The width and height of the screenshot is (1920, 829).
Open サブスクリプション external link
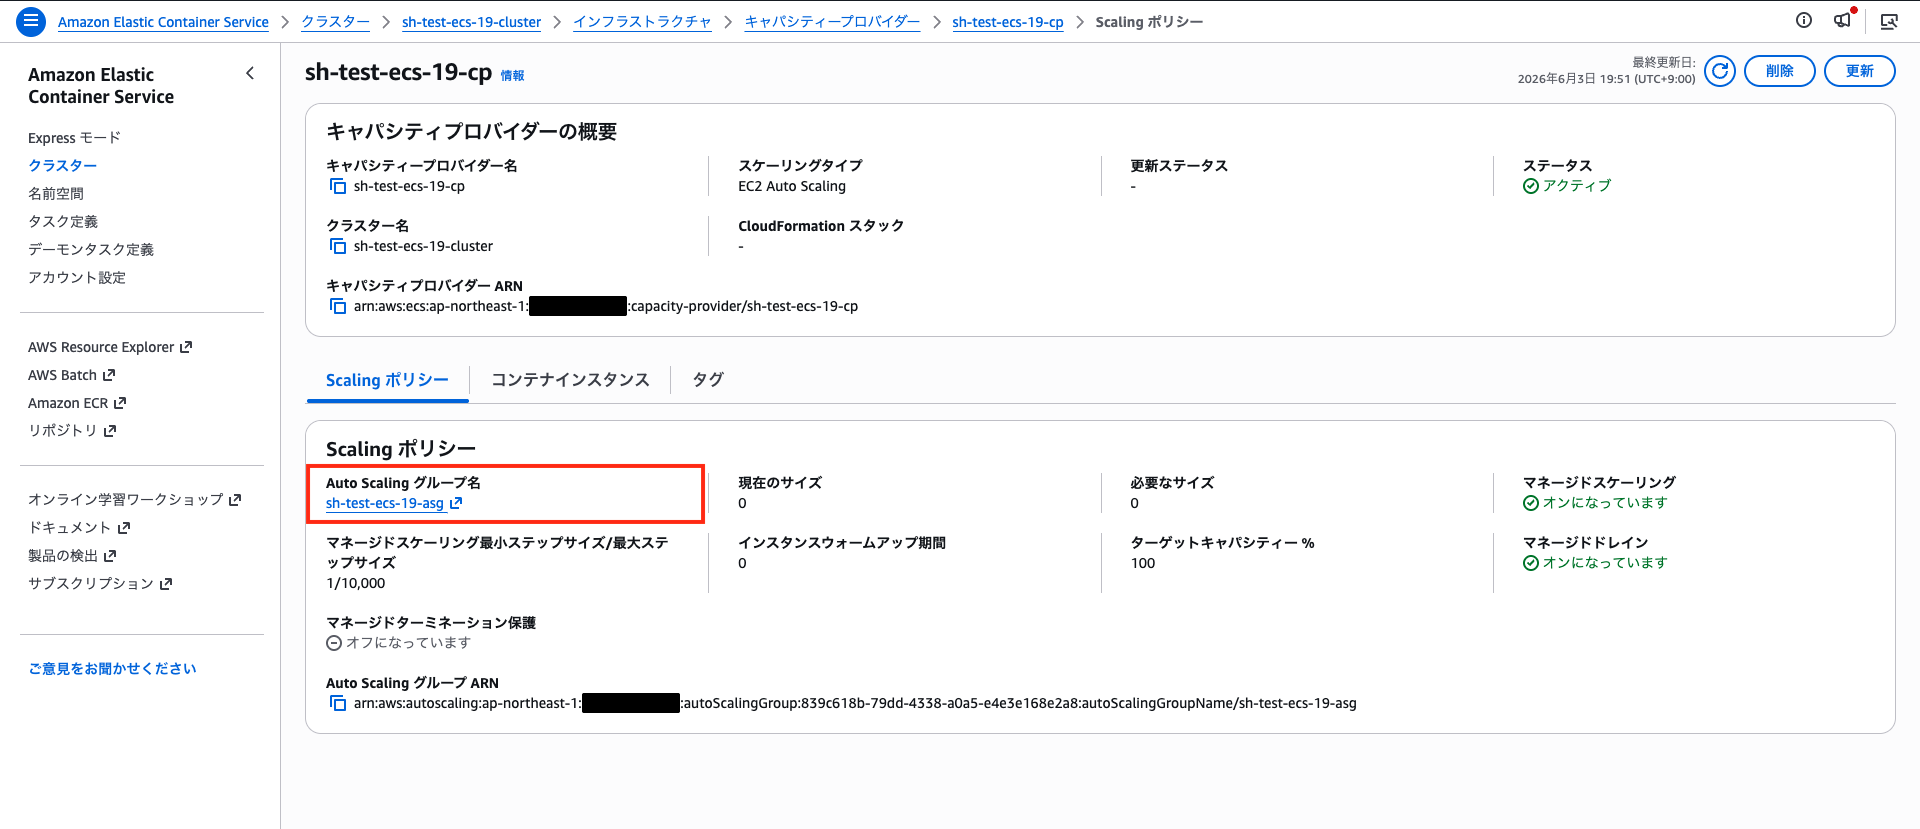pos(100,583)
